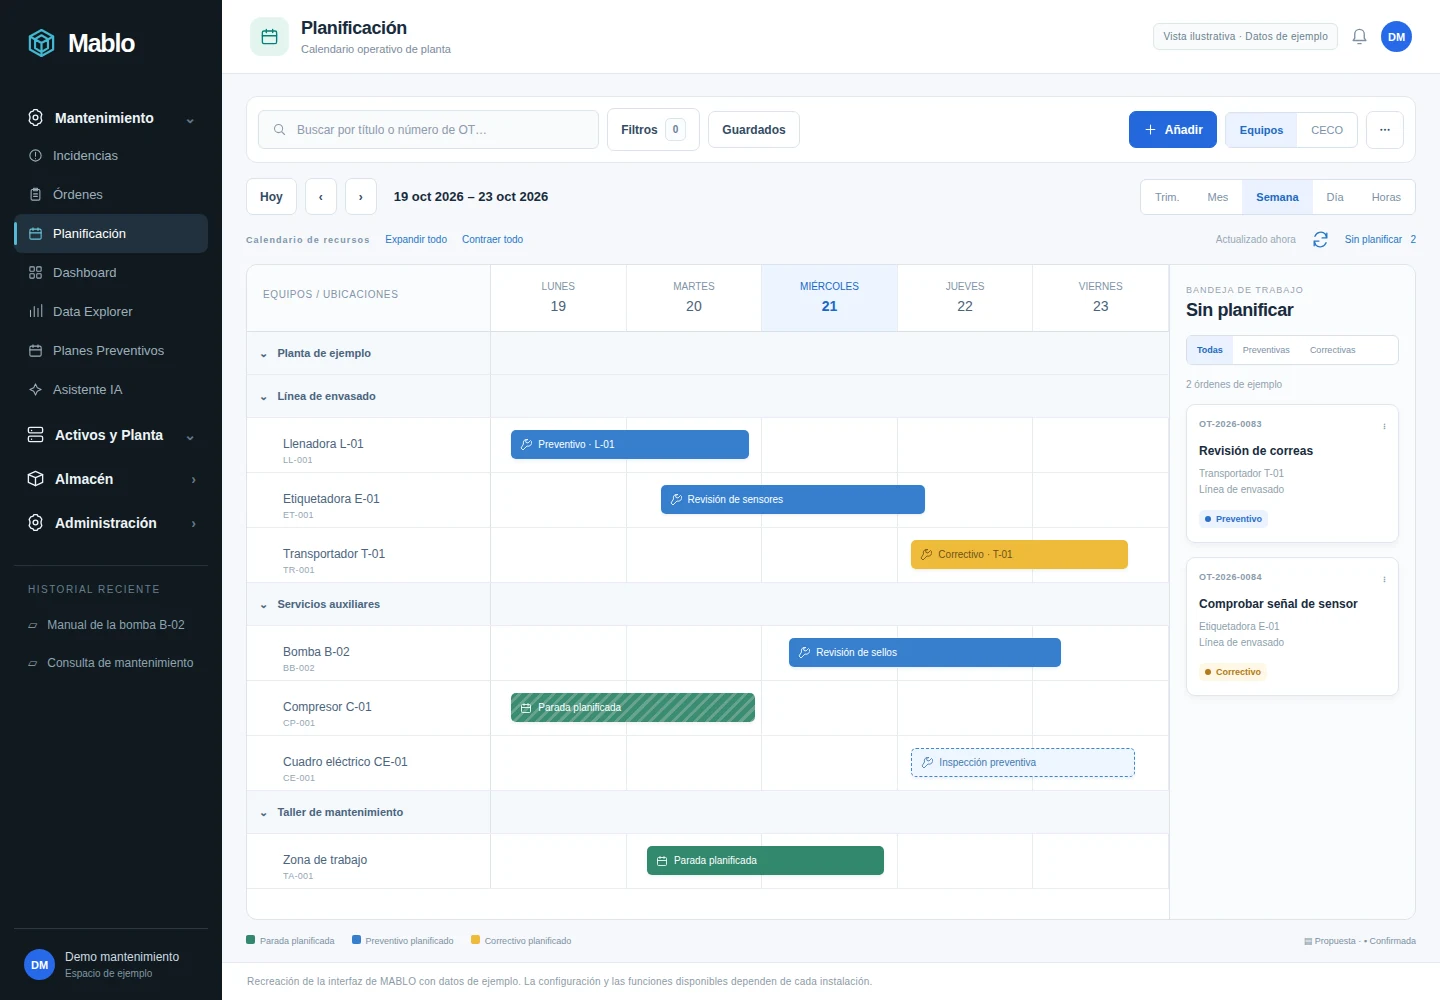Open menu dots on OT-2026-0083 card

pos(1384,426)
